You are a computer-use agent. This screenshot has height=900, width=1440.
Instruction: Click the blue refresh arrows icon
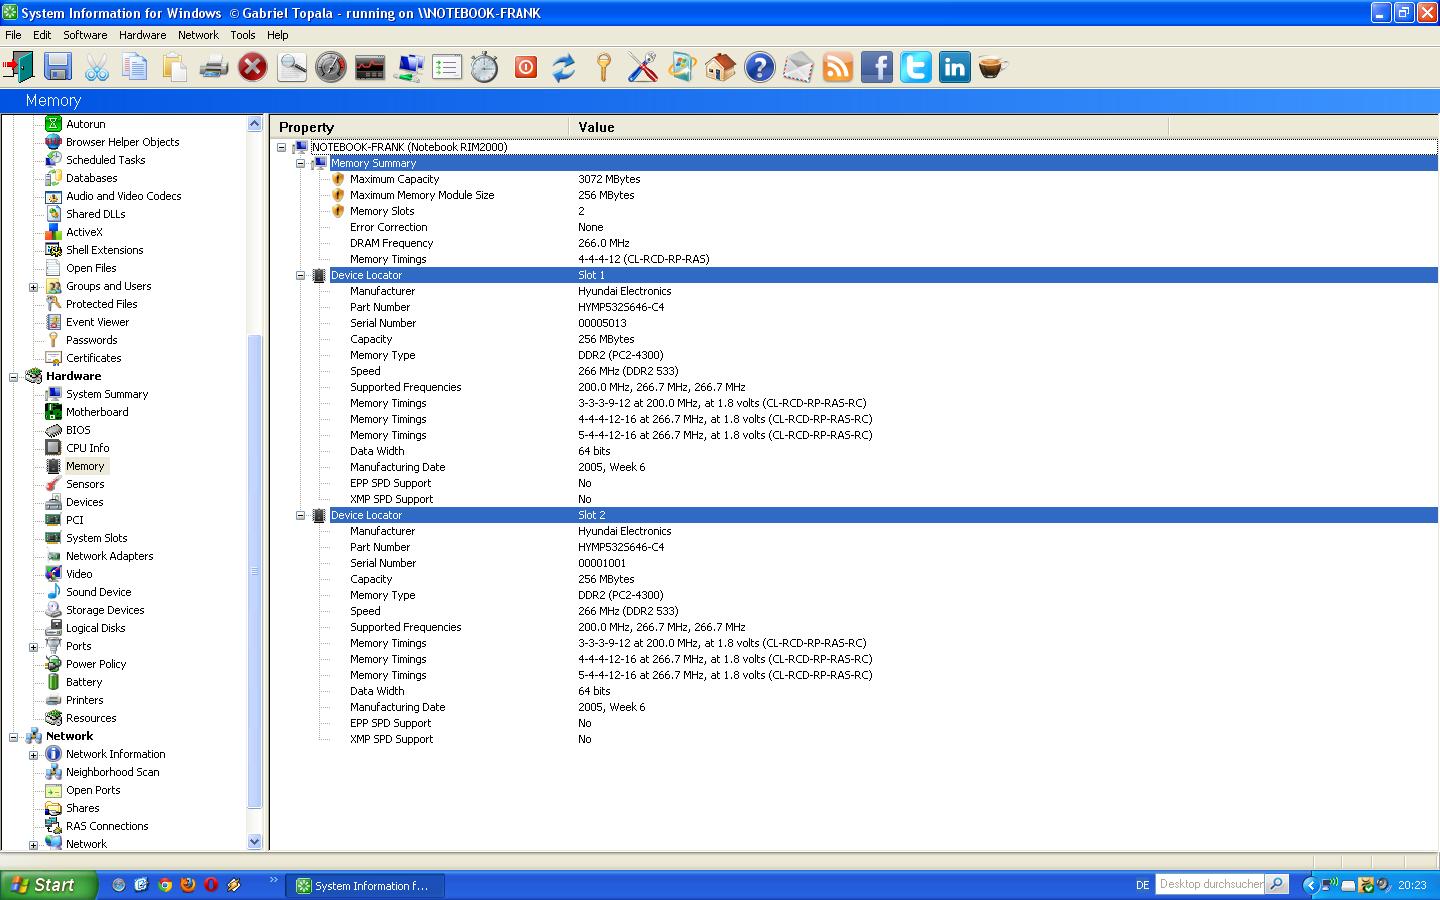click(x=564, y=67)
